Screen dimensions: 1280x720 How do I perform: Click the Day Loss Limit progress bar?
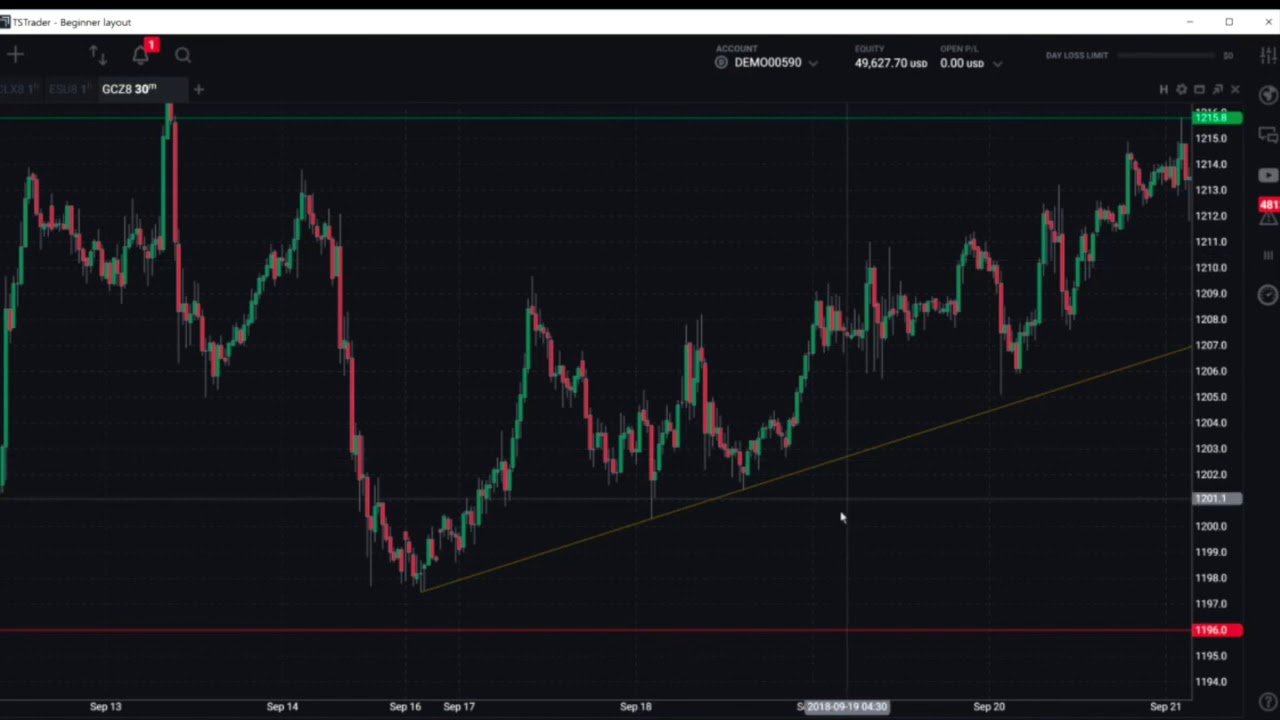coord(1167,55)
